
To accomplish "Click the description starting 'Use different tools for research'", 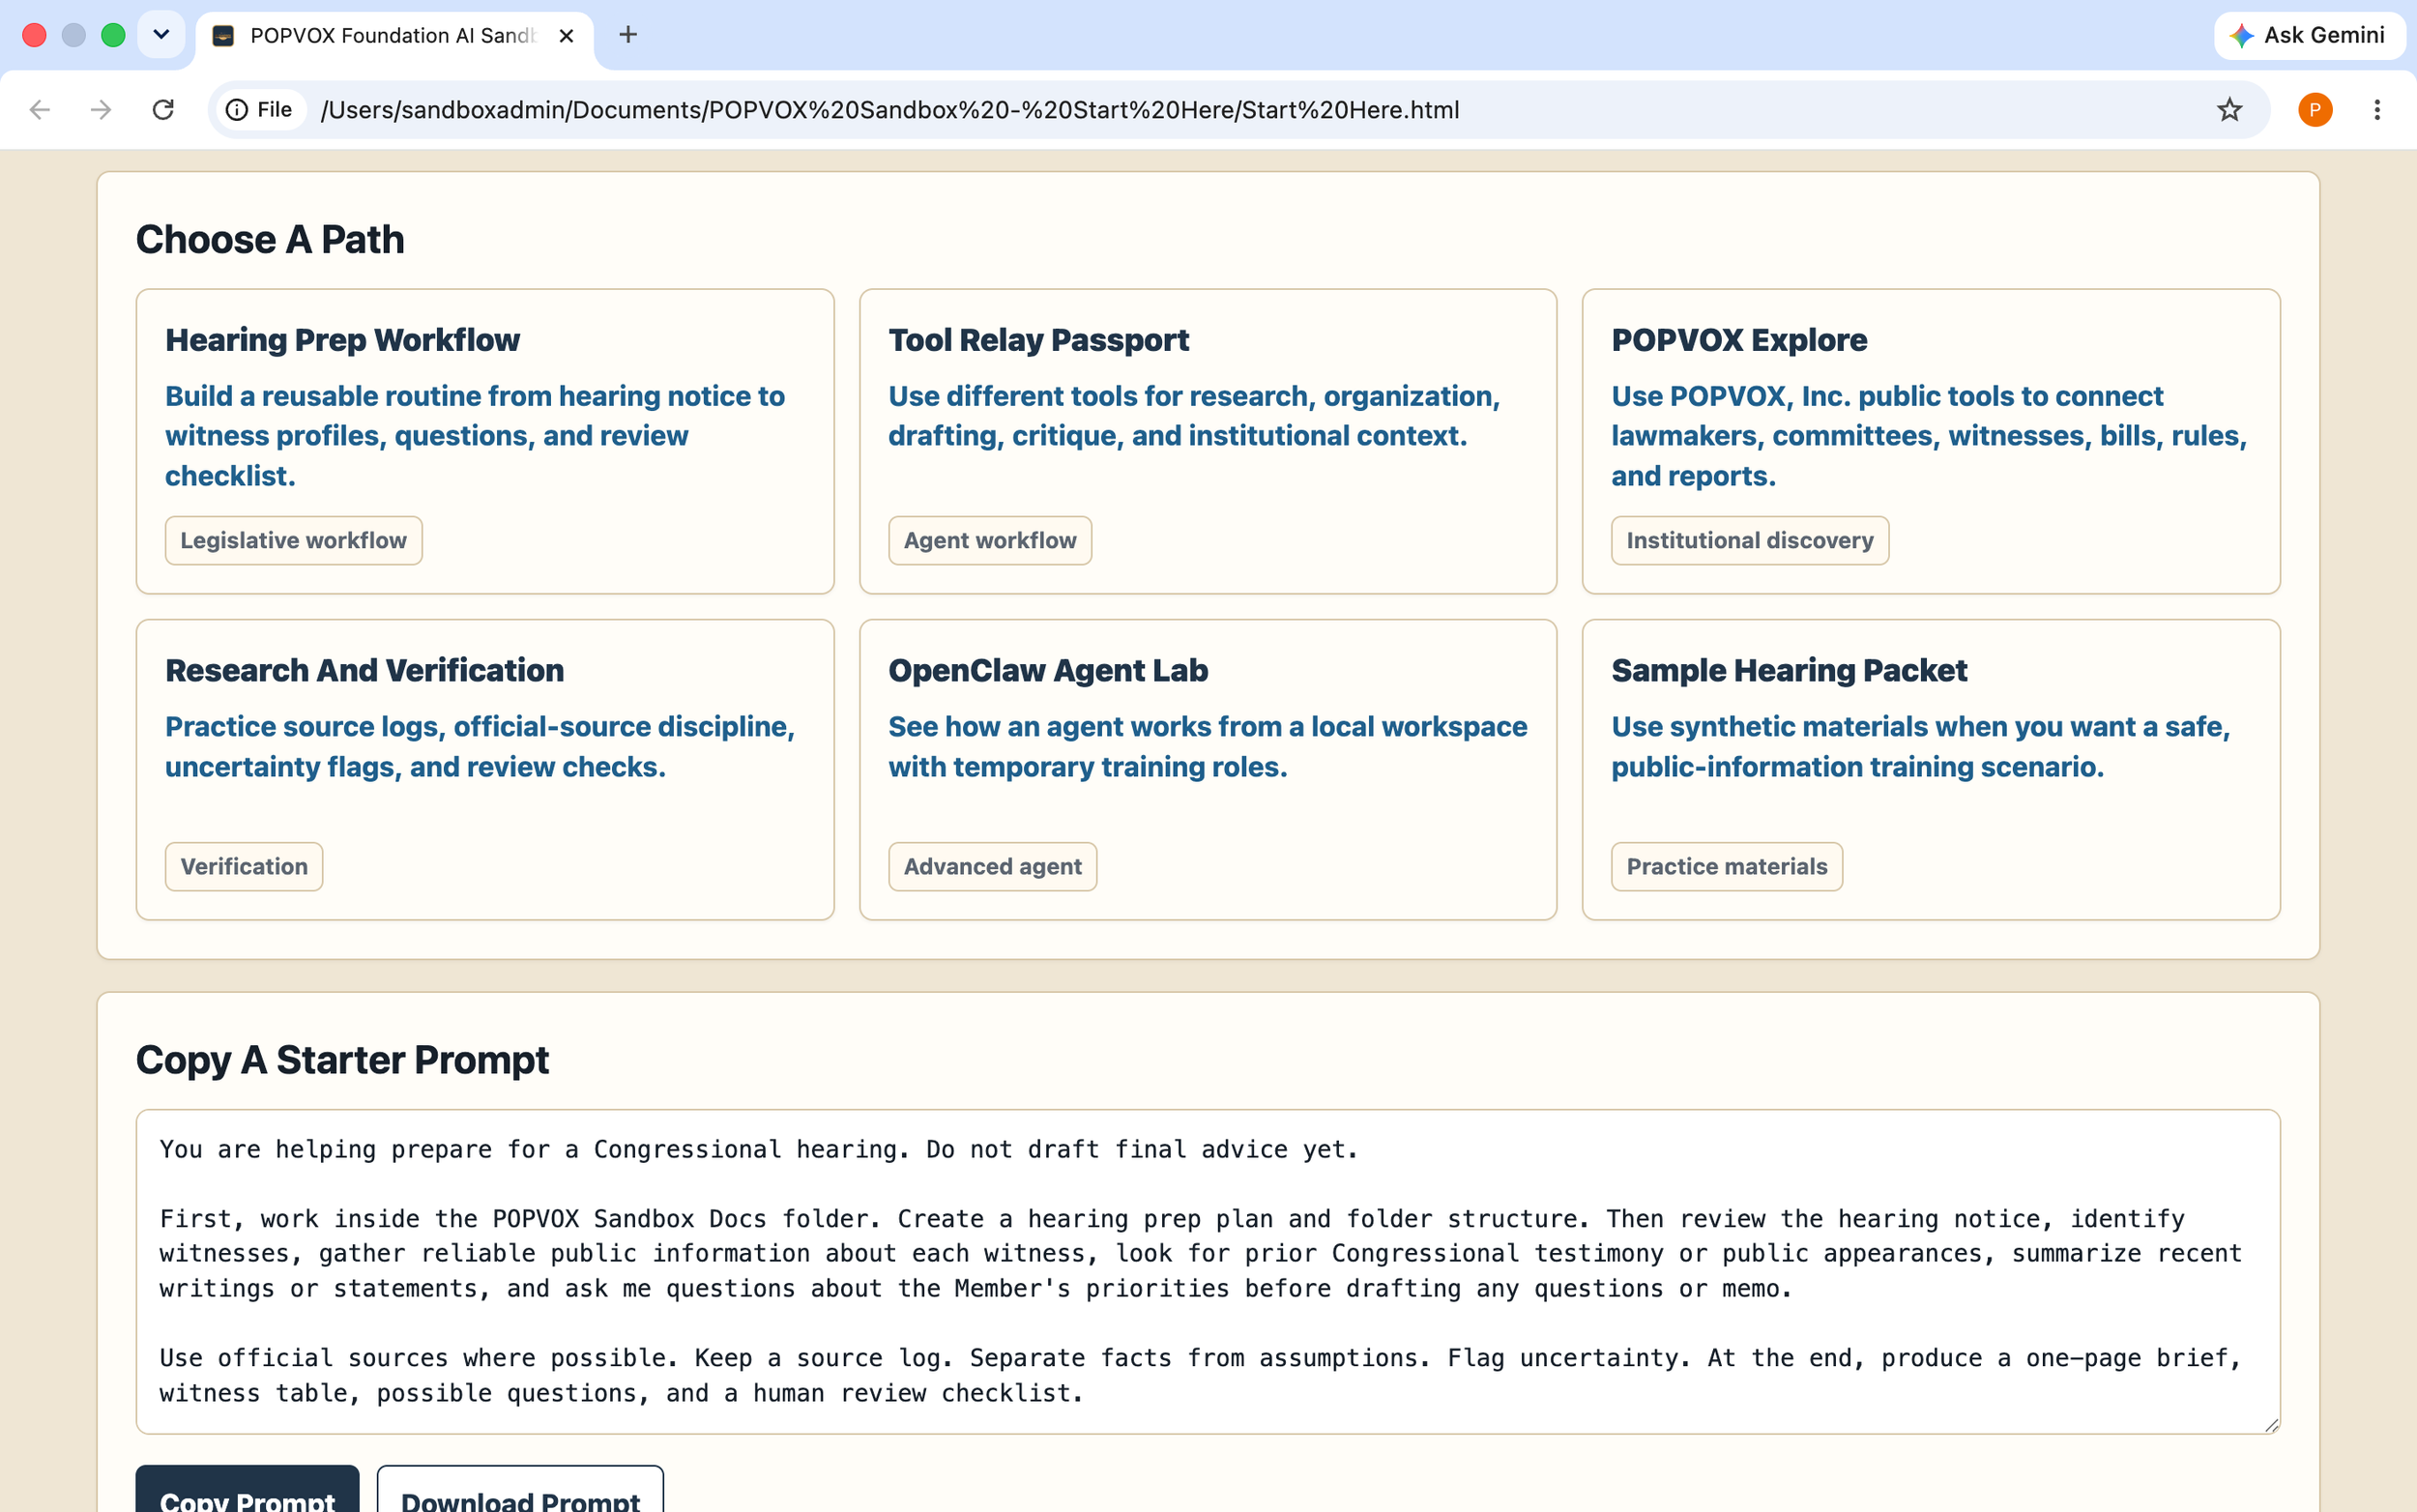I will [1194, 416].
